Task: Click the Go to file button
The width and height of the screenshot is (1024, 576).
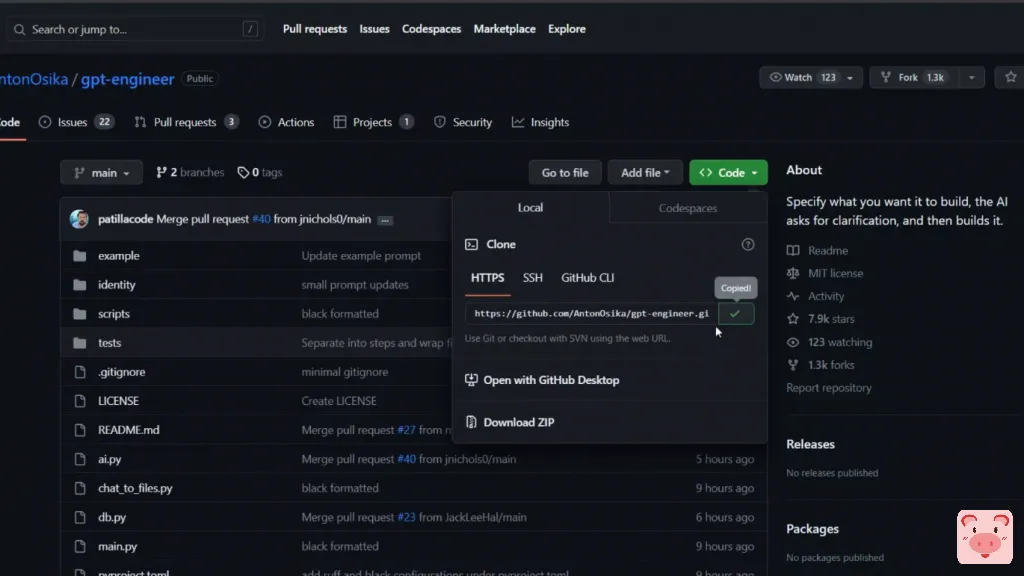Action: 565,172
